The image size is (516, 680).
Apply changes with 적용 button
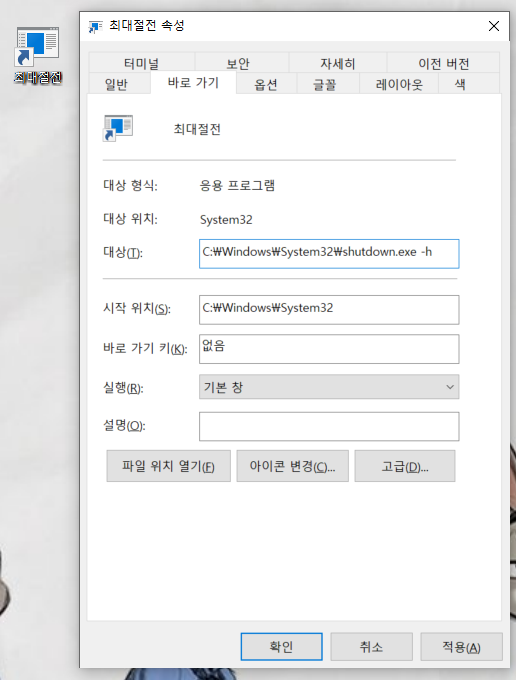point(461,647)
